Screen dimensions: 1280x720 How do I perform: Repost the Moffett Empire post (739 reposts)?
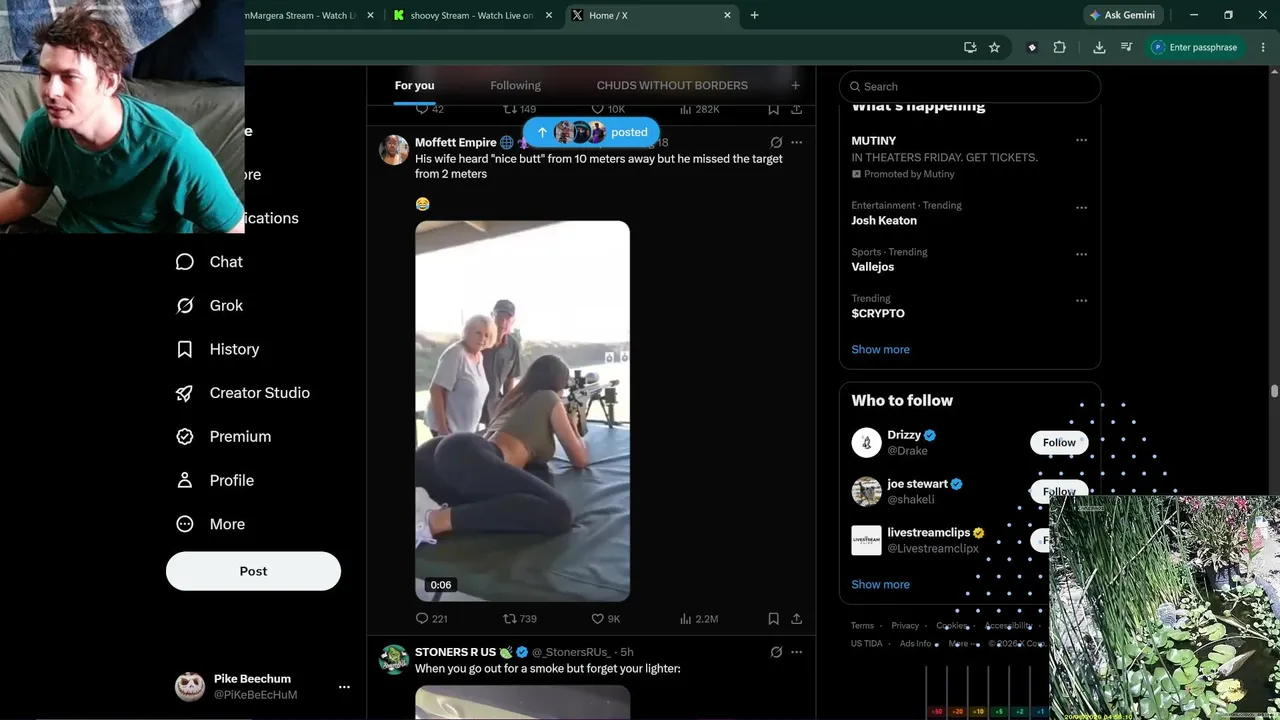[520, 619]
